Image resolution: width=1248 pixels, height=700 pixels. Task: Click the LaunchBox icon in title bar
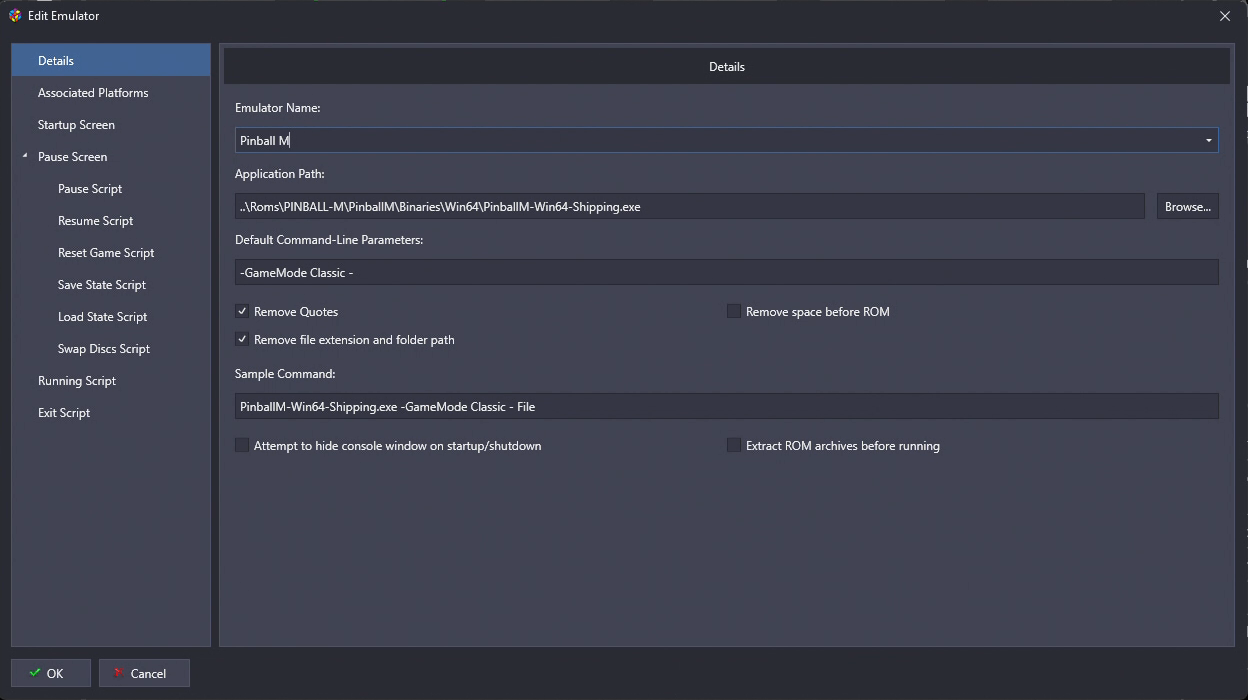(15, 16)
